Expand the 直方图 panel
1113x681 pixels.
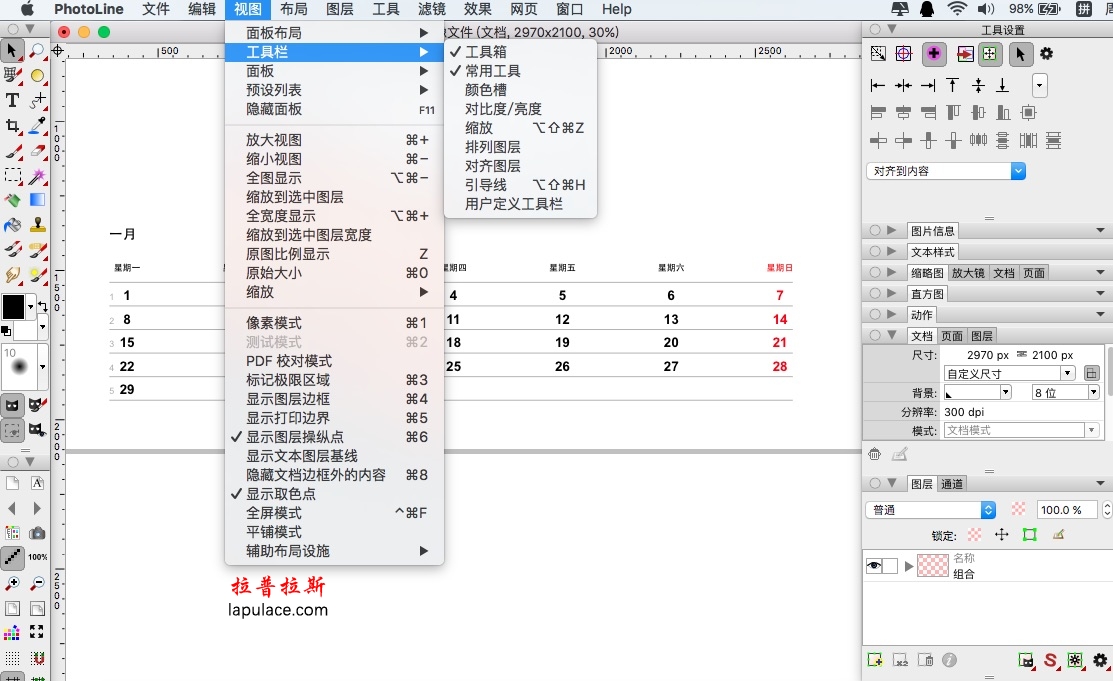tap(892, 293)
